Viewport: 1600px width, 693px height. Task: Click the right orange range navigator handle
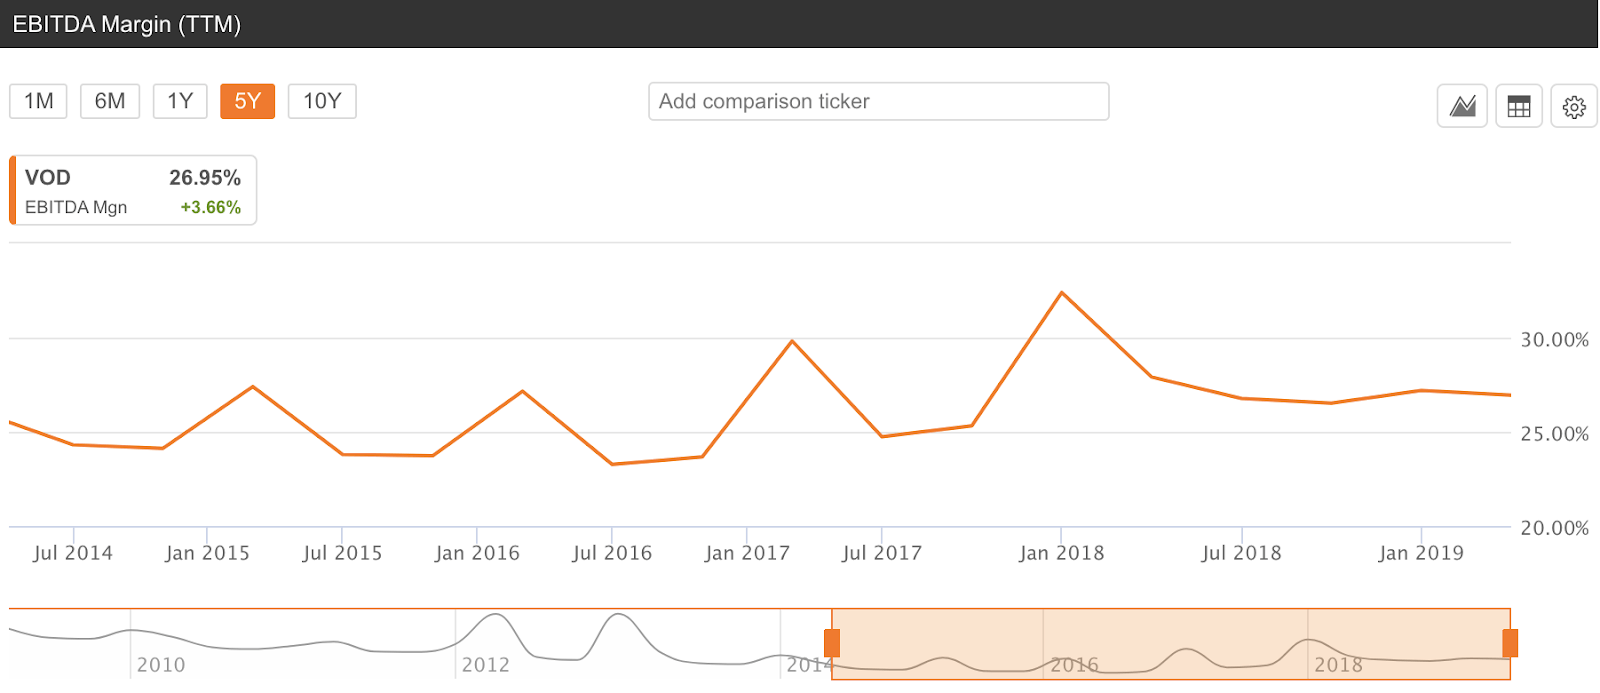point(1510,643)
